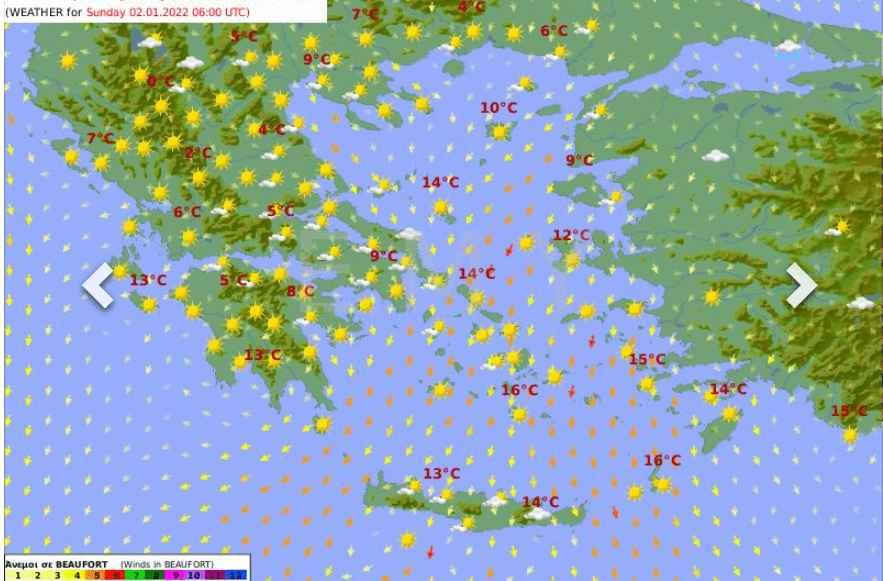Click the 6°C label at top right
Screen dimensions: 883x581
point(554,31)
